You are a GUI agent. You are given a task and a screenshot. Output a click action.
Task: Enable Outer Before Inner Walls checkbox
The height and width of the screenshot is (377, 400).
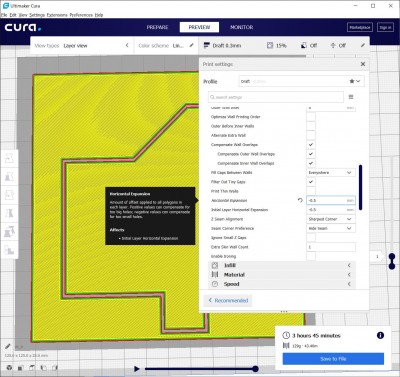click(311, 126)
